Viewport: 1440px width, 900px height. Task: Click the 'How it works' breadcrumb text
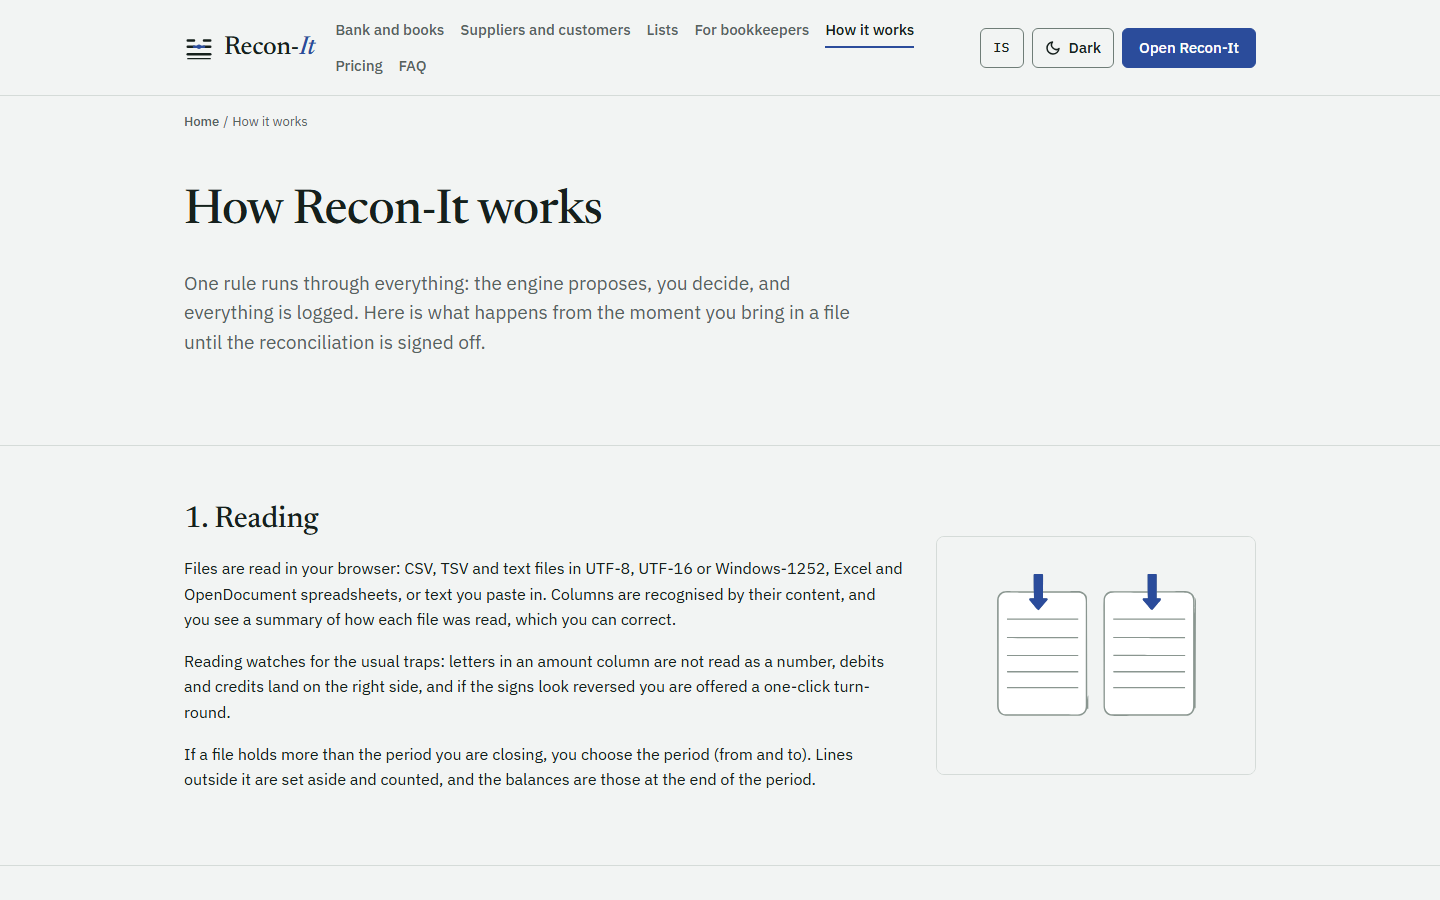(270, 122)
